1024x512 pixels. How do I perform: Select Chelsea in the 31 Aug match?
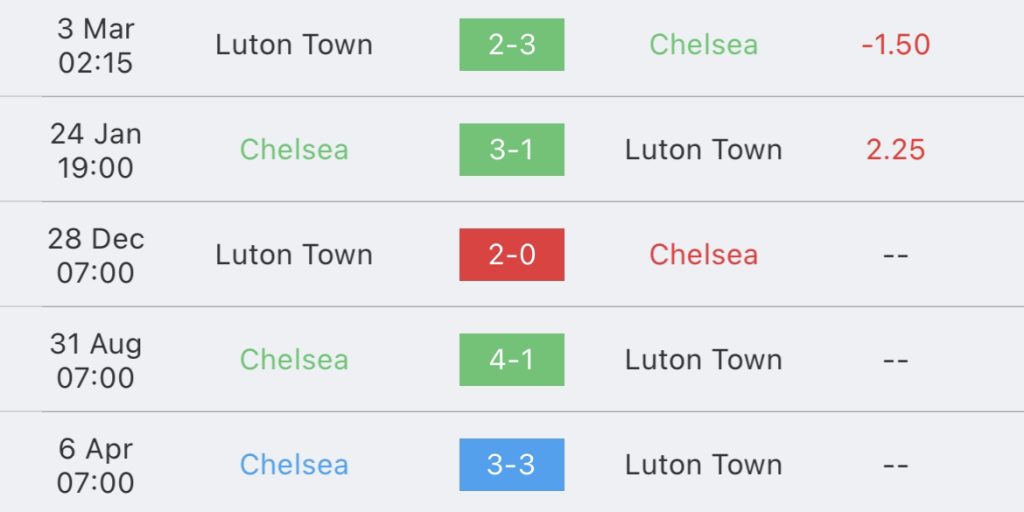pyautogui.click(x=294, y=359)
